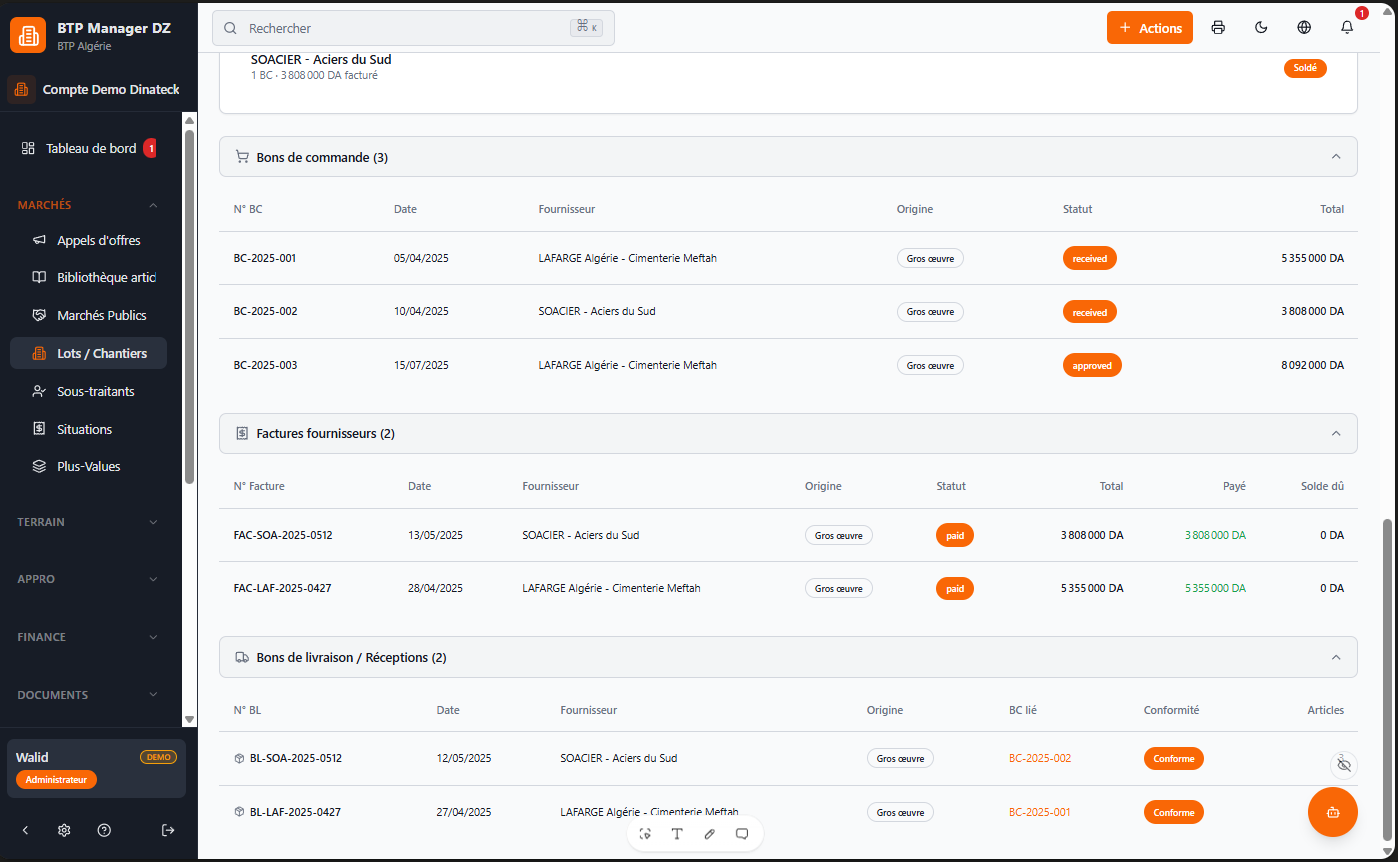This screenshot has height=862, width=1398.
Task: Expand the TERRAIN sidebar group
Action: tap(88, 522)
